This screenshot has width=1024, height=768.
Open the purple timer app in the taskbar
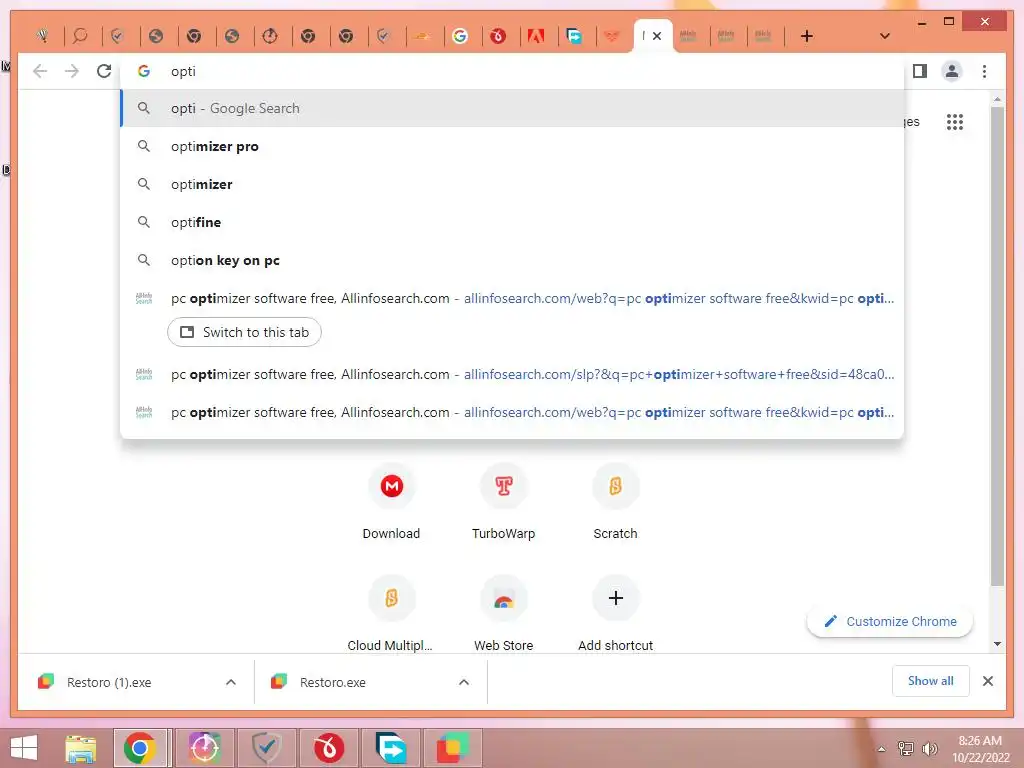(x=204, y=748)
